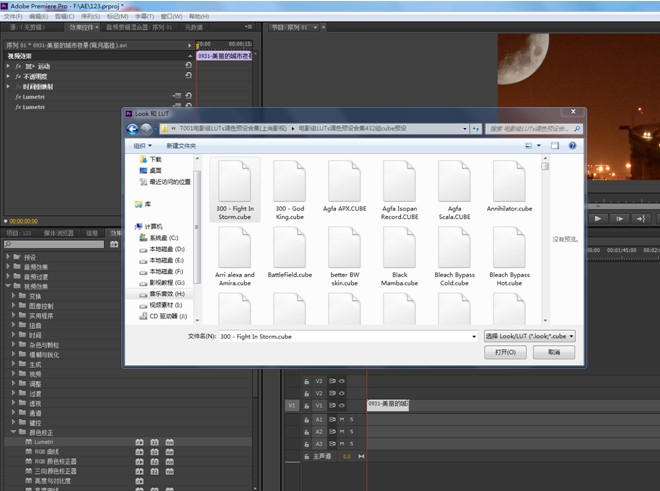This screenshot has width=660, height=491.
Task: Click new-bin icon beside effects search
Action: pos(114,244)
